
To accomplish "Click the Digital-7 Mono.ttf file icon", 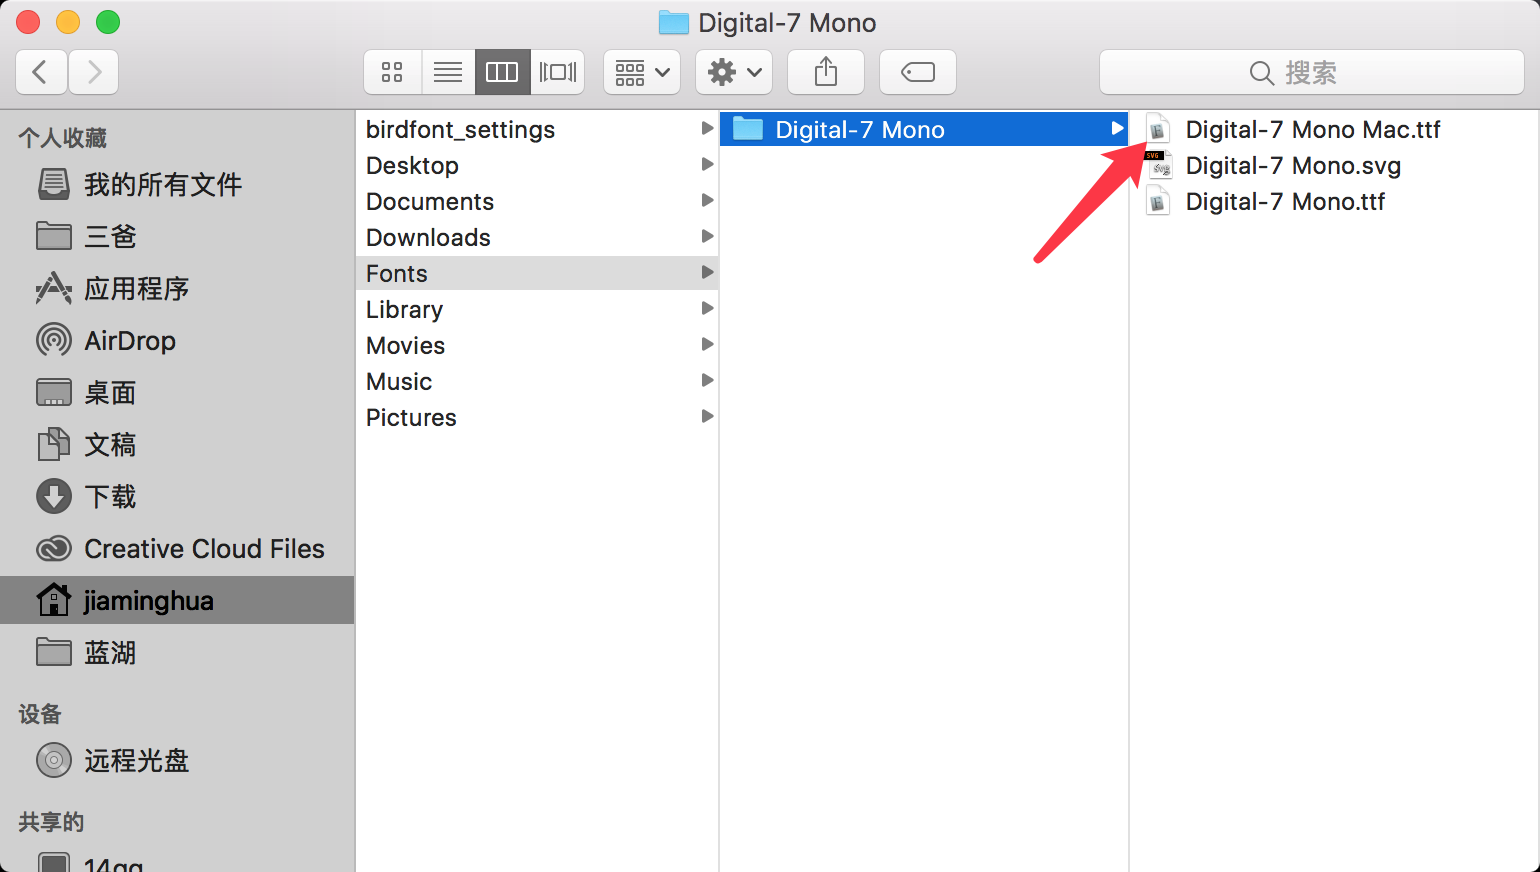I will click(1158, 201).
